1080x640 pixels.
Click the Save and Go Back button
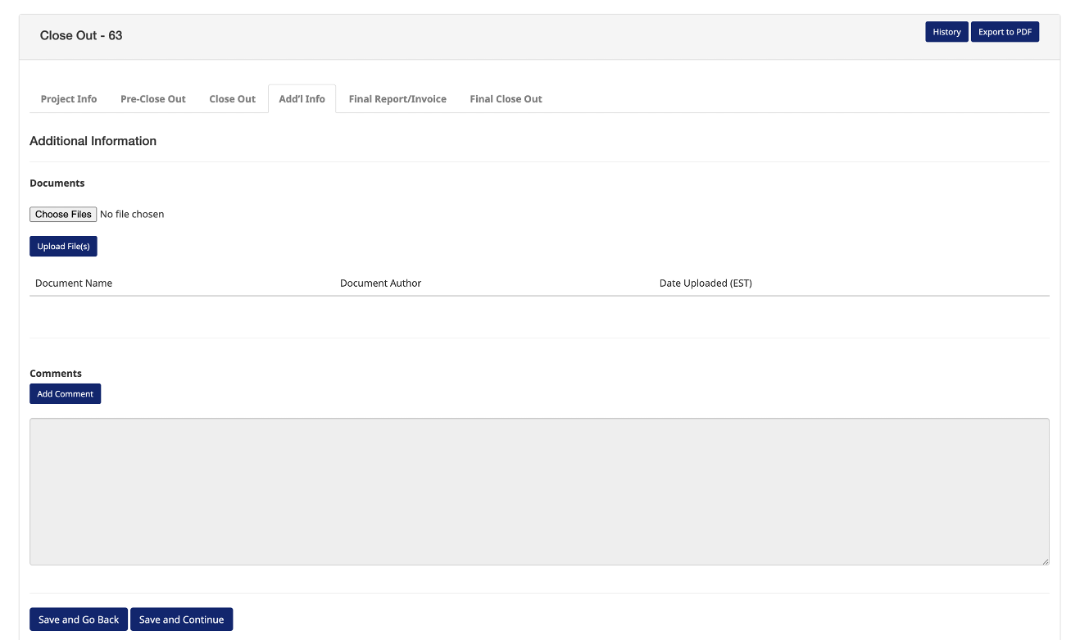tap(79, 620)
